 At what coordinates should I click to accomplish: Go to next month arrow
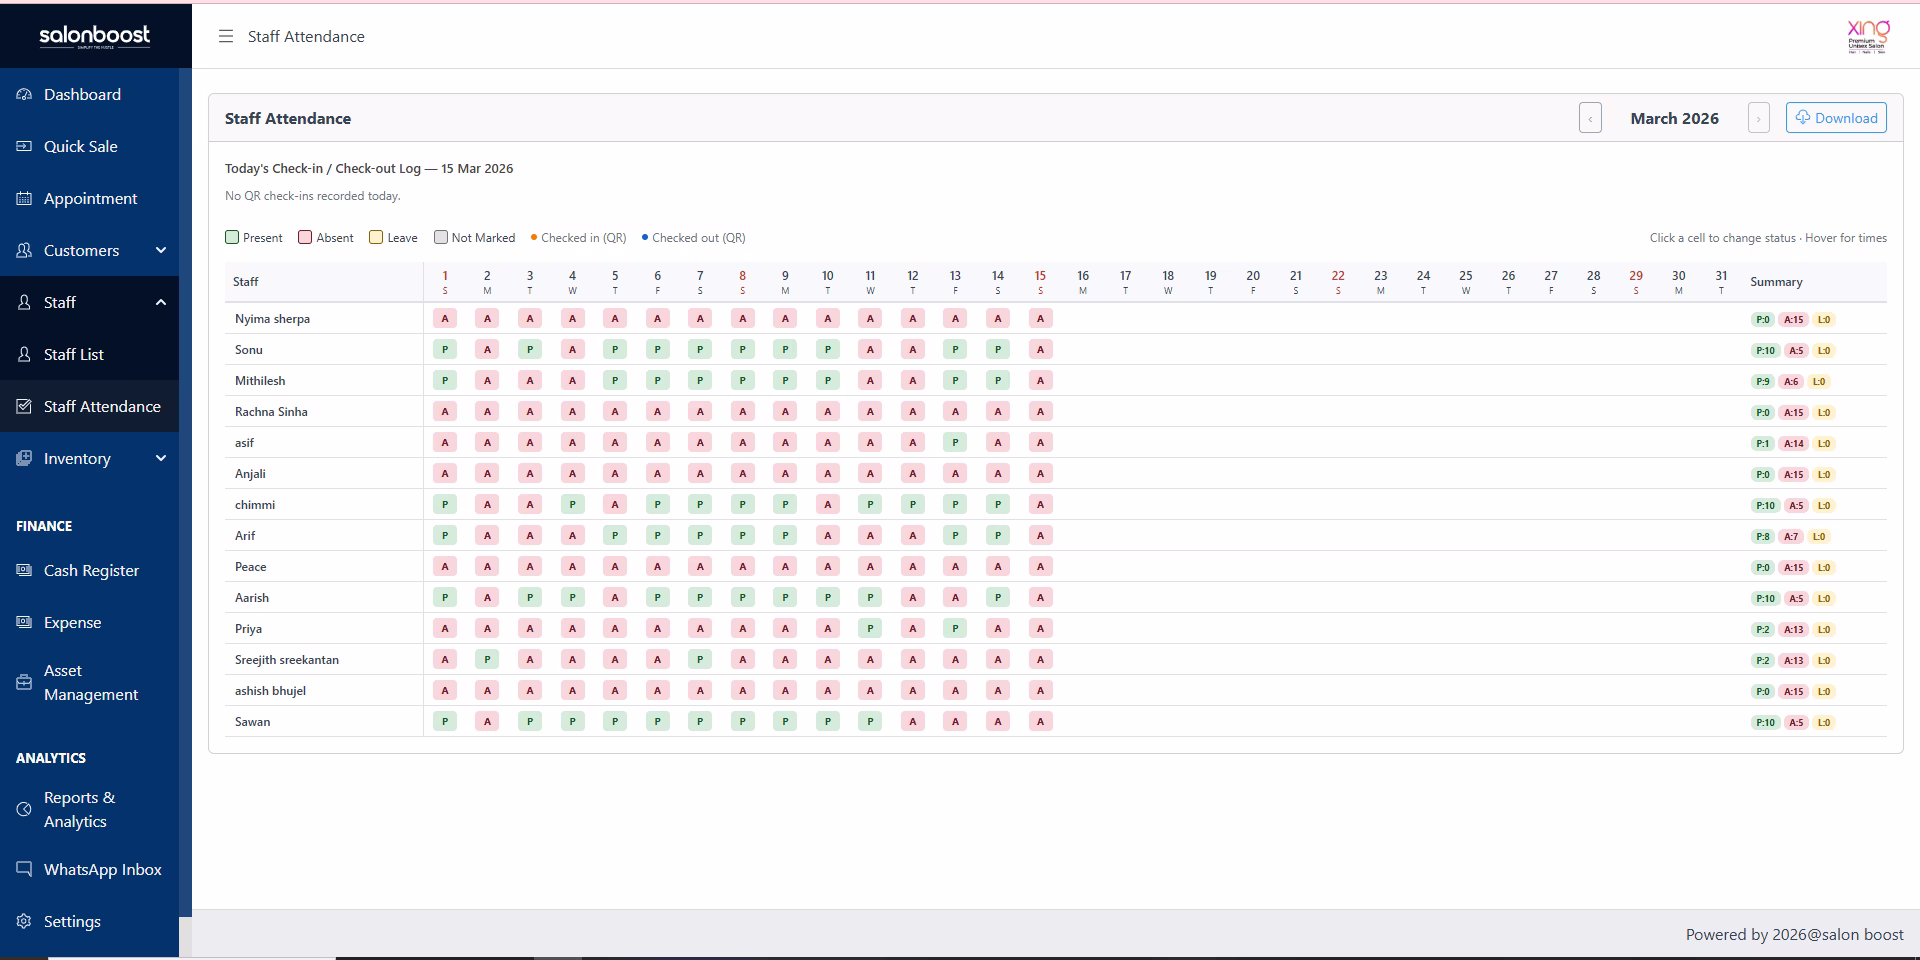1758,118
